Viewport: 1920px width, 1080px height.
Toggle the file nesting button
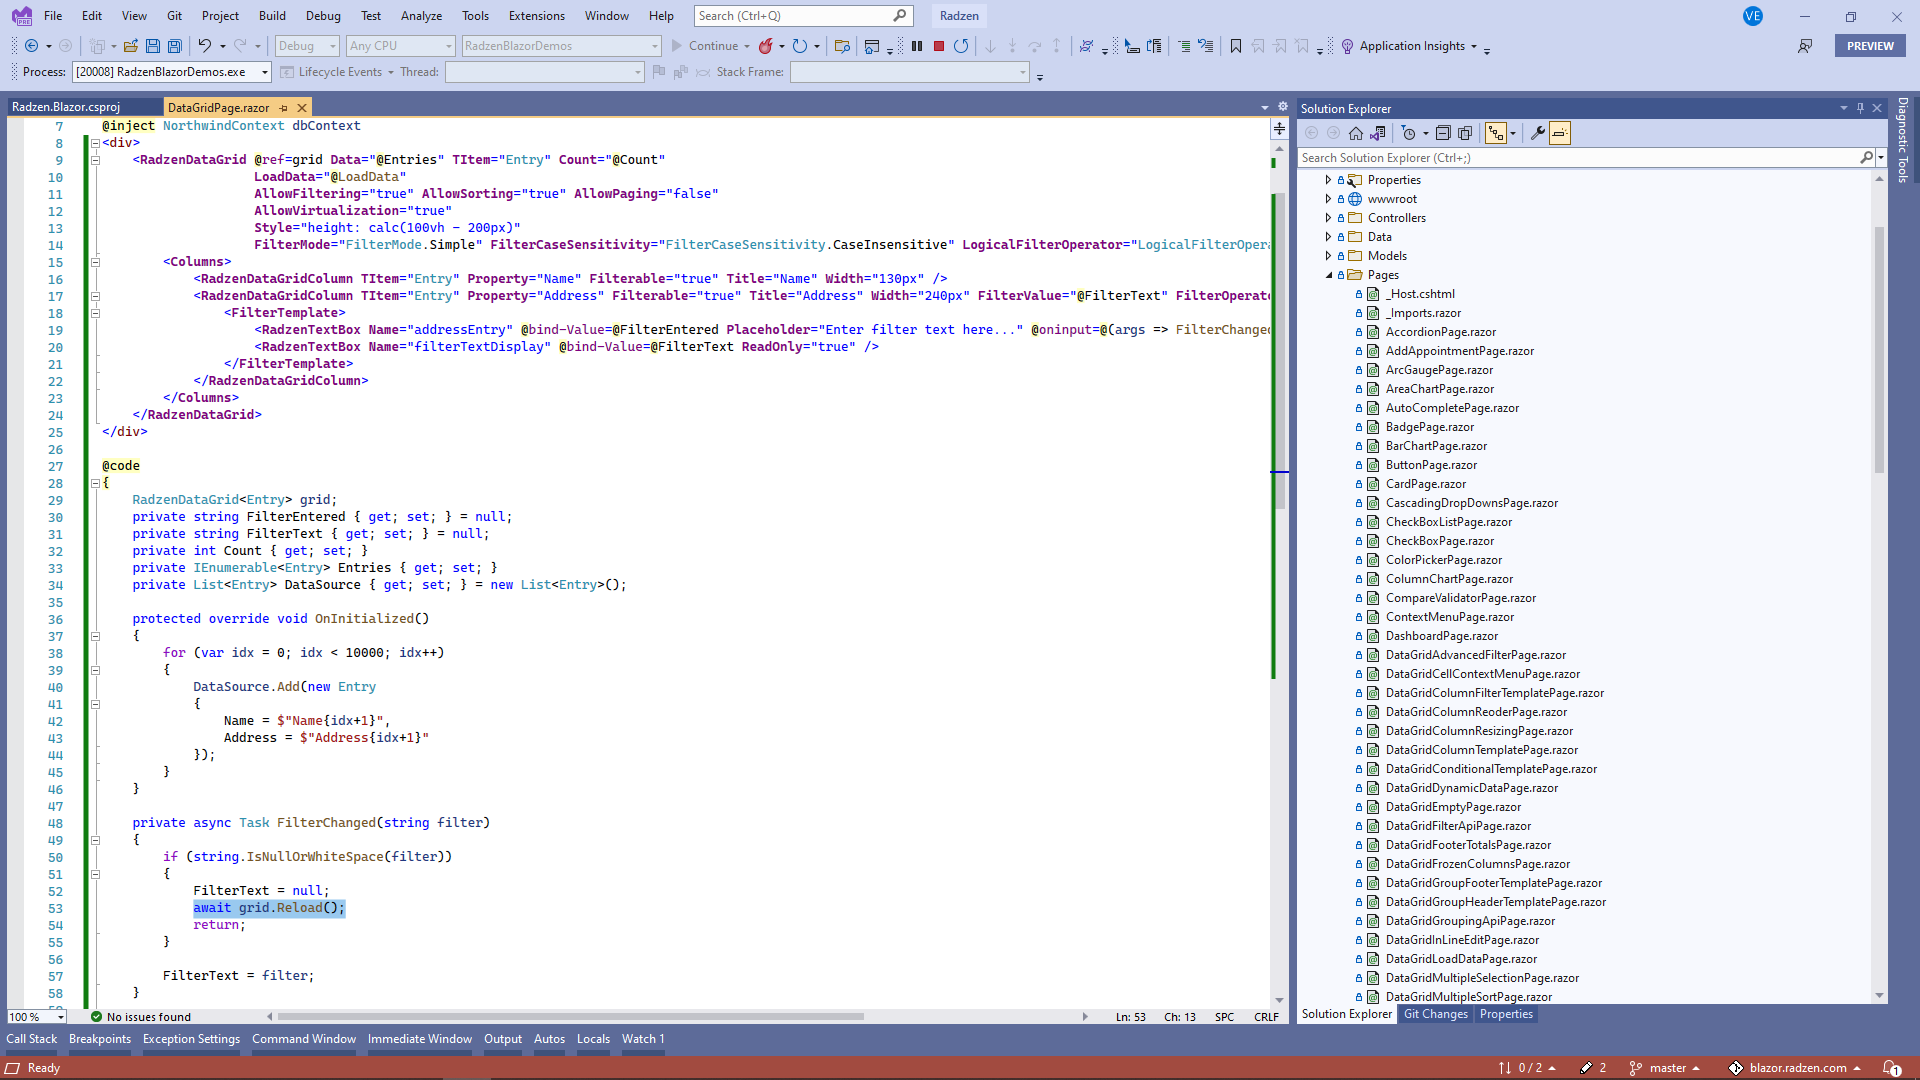[1496, 133]
